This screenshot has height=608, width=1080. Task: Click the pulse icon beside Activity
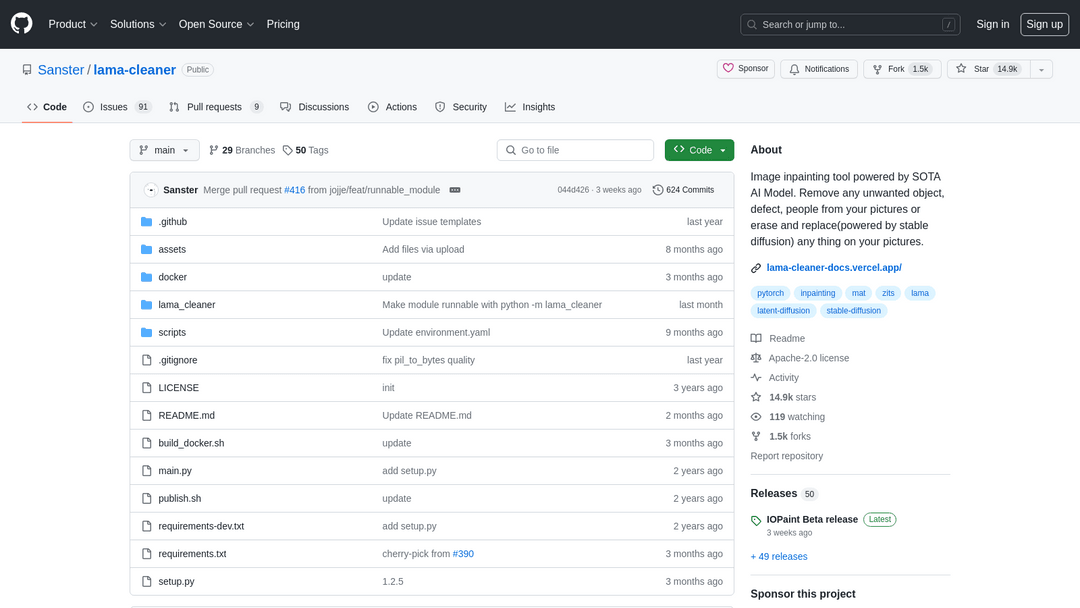(x=756, y=377)
